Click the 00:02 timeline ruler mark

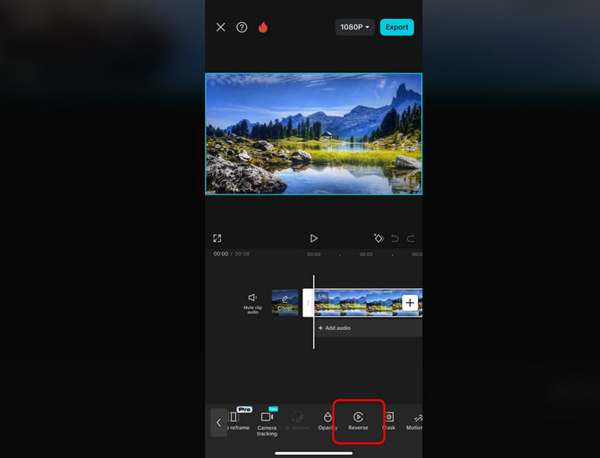coord(366,254)
